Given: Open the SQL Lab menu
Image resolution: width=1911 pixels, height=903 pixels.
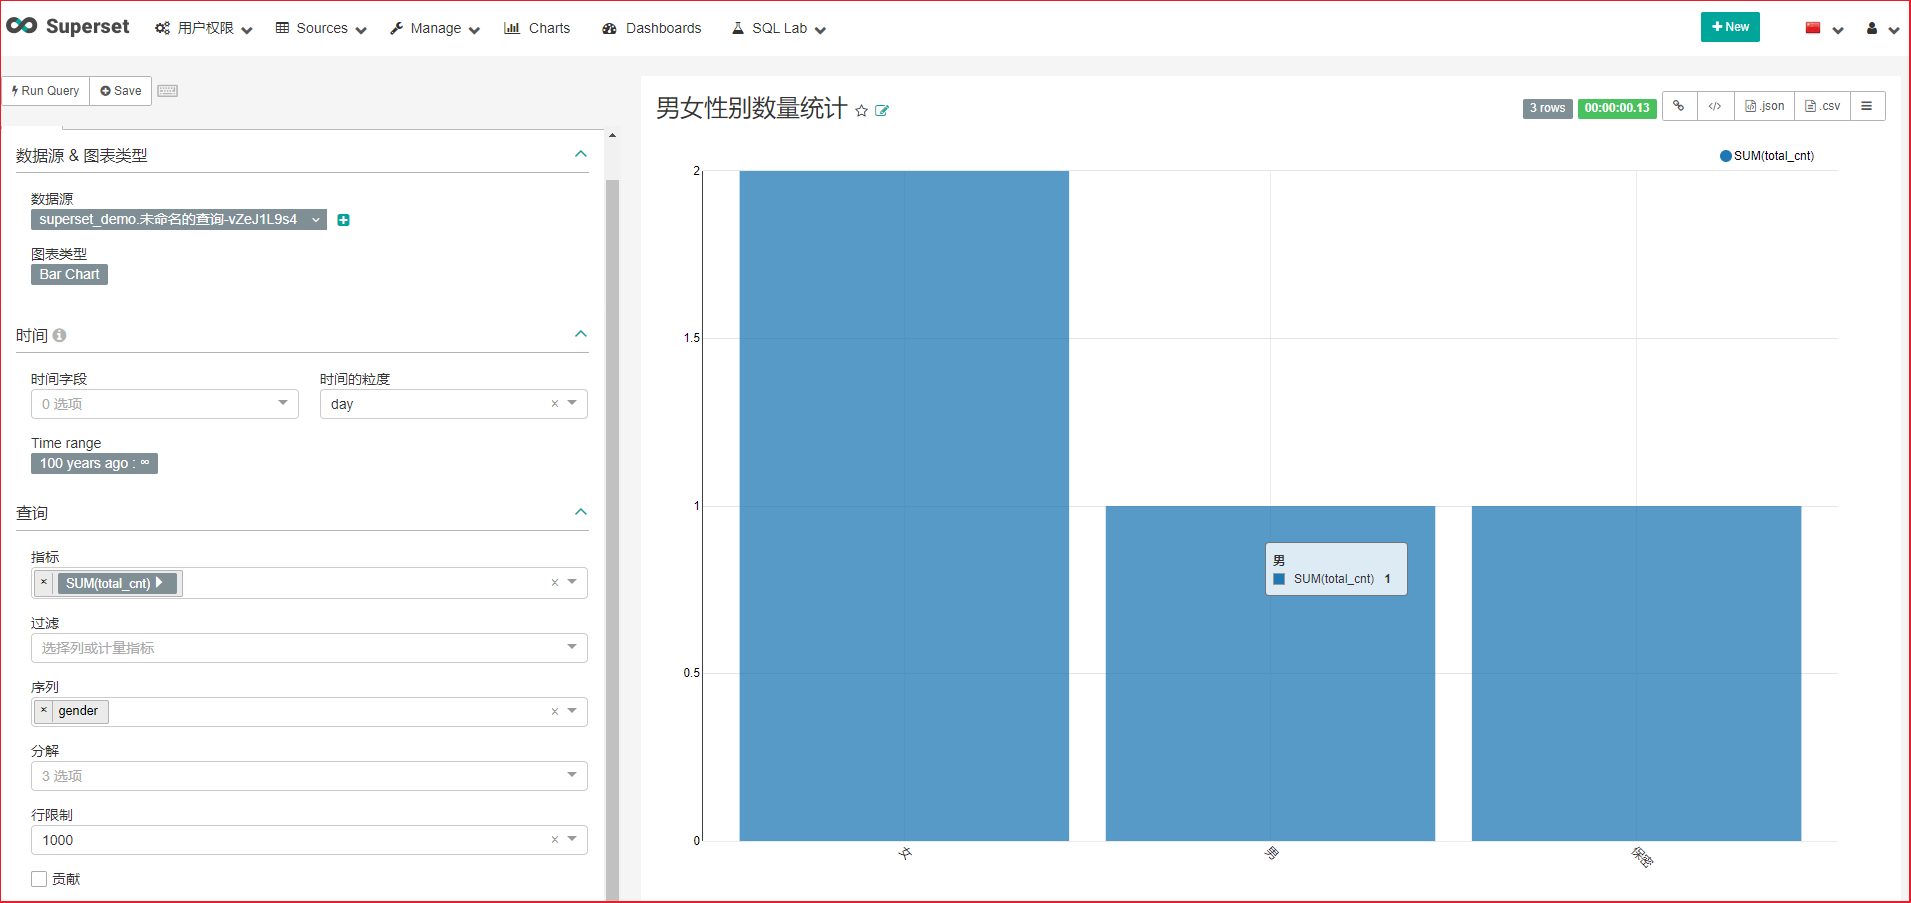Looking at the screenshot, I should click(x=778, y=28).
